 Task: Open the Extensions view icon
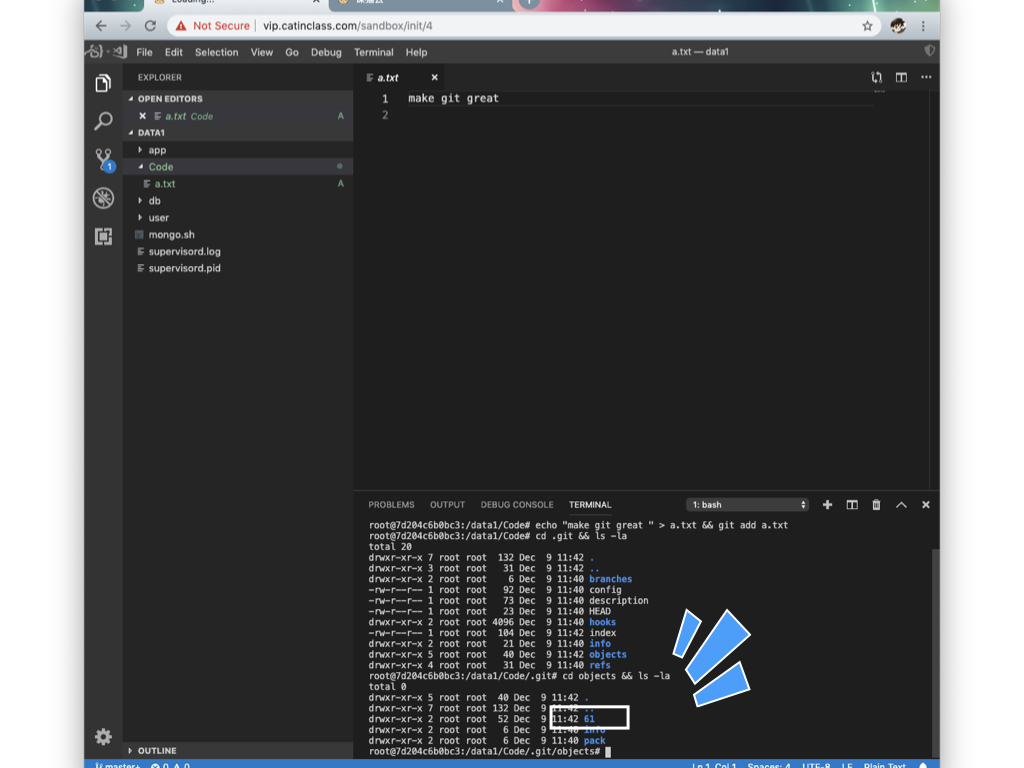[x=103, y=236]
